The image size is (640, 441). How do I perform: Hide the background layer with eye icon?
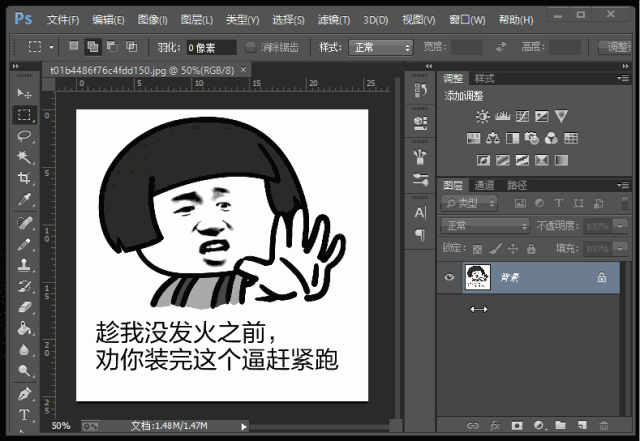pos(449,277)
